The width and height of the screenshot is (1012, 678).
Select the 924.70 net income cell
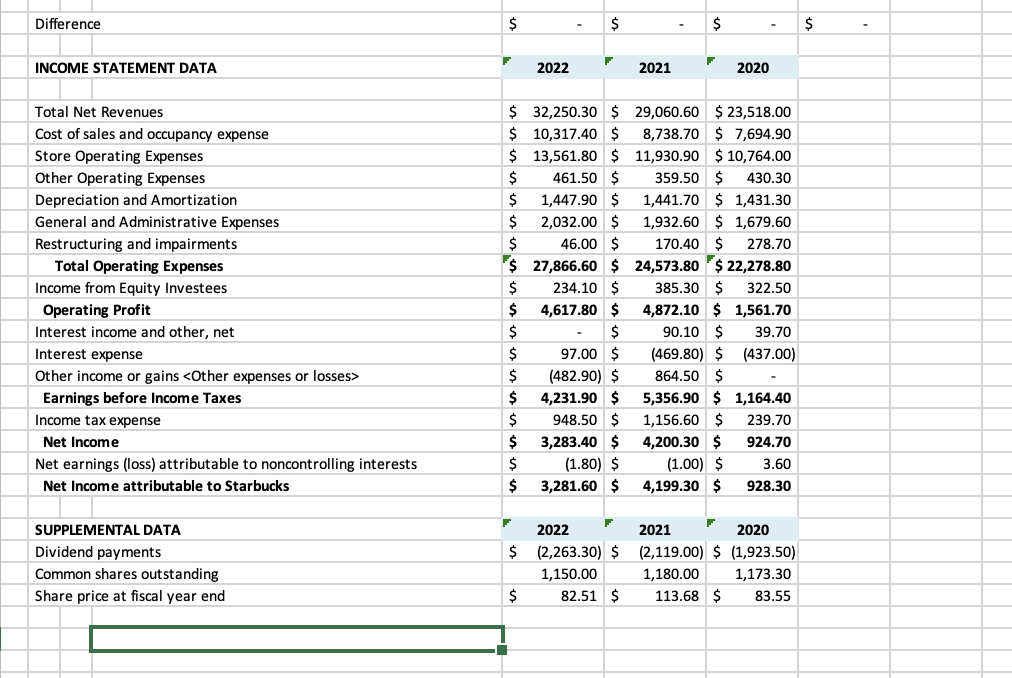(x=753, y=441)
